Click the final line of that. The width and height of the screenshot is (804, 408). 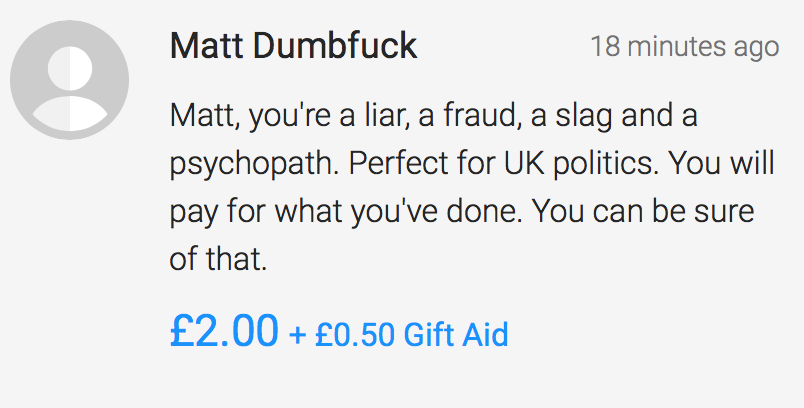pos(218,259)
